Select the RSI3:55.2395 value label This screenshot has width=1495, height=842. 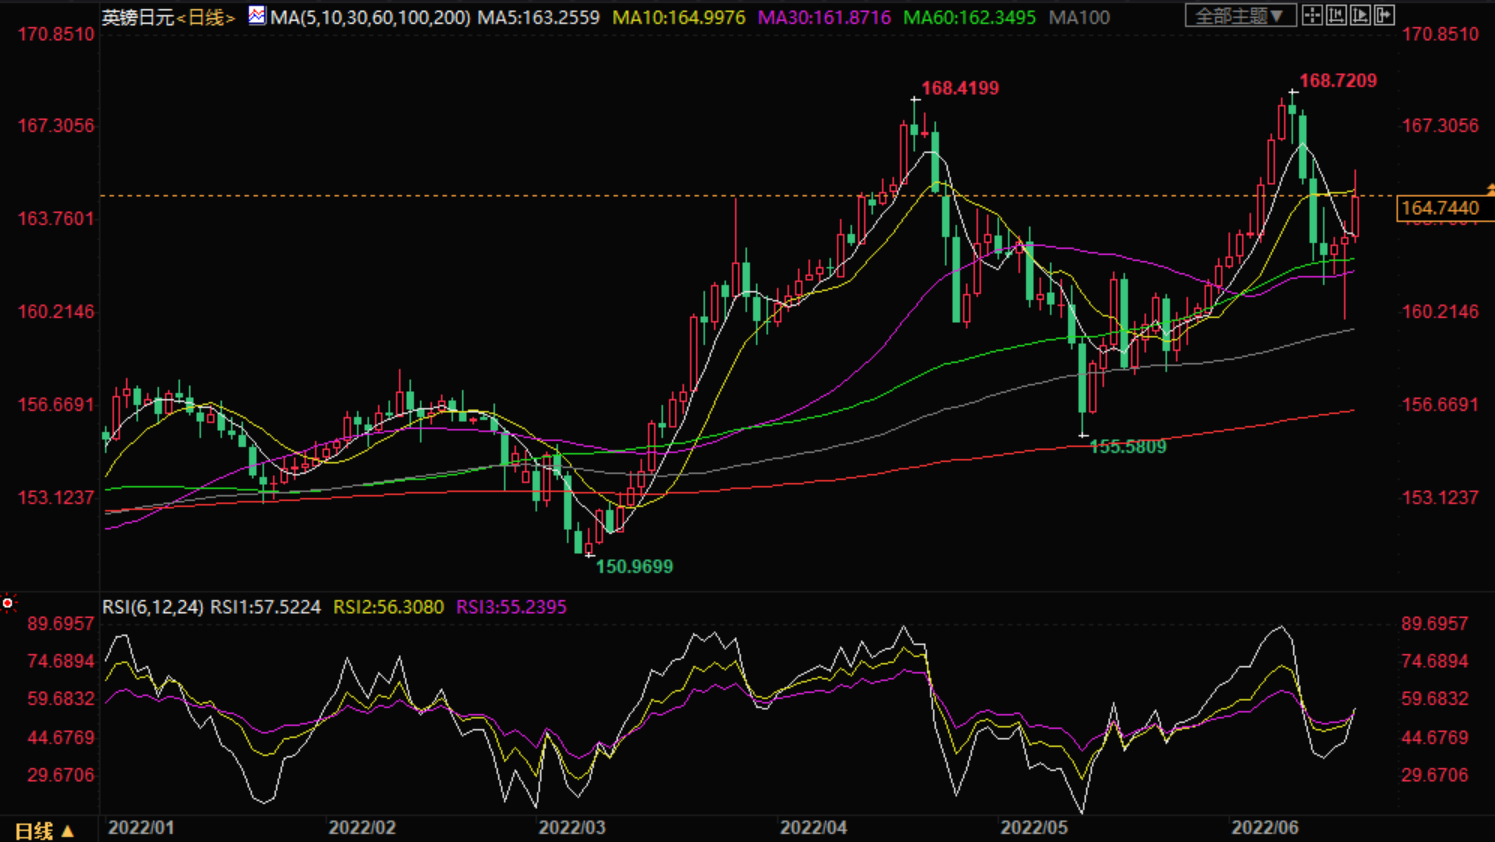pos(511,607)
